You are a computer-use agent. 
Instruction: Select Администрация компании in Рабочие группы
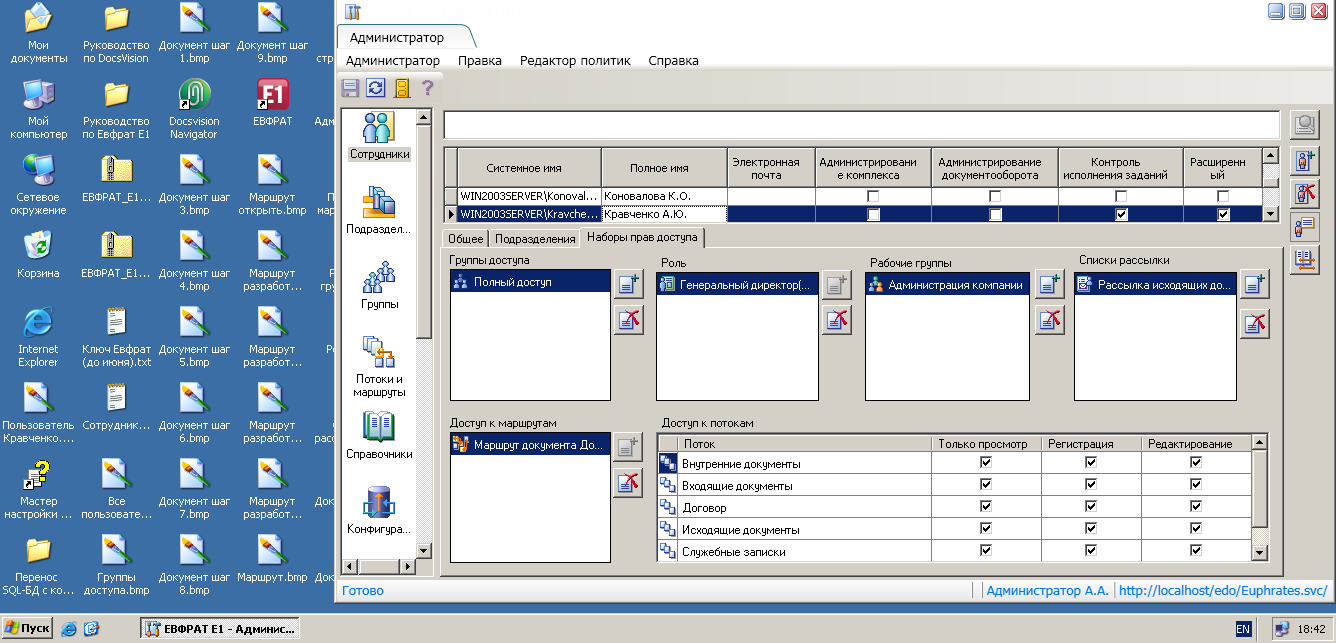[947, 285]
